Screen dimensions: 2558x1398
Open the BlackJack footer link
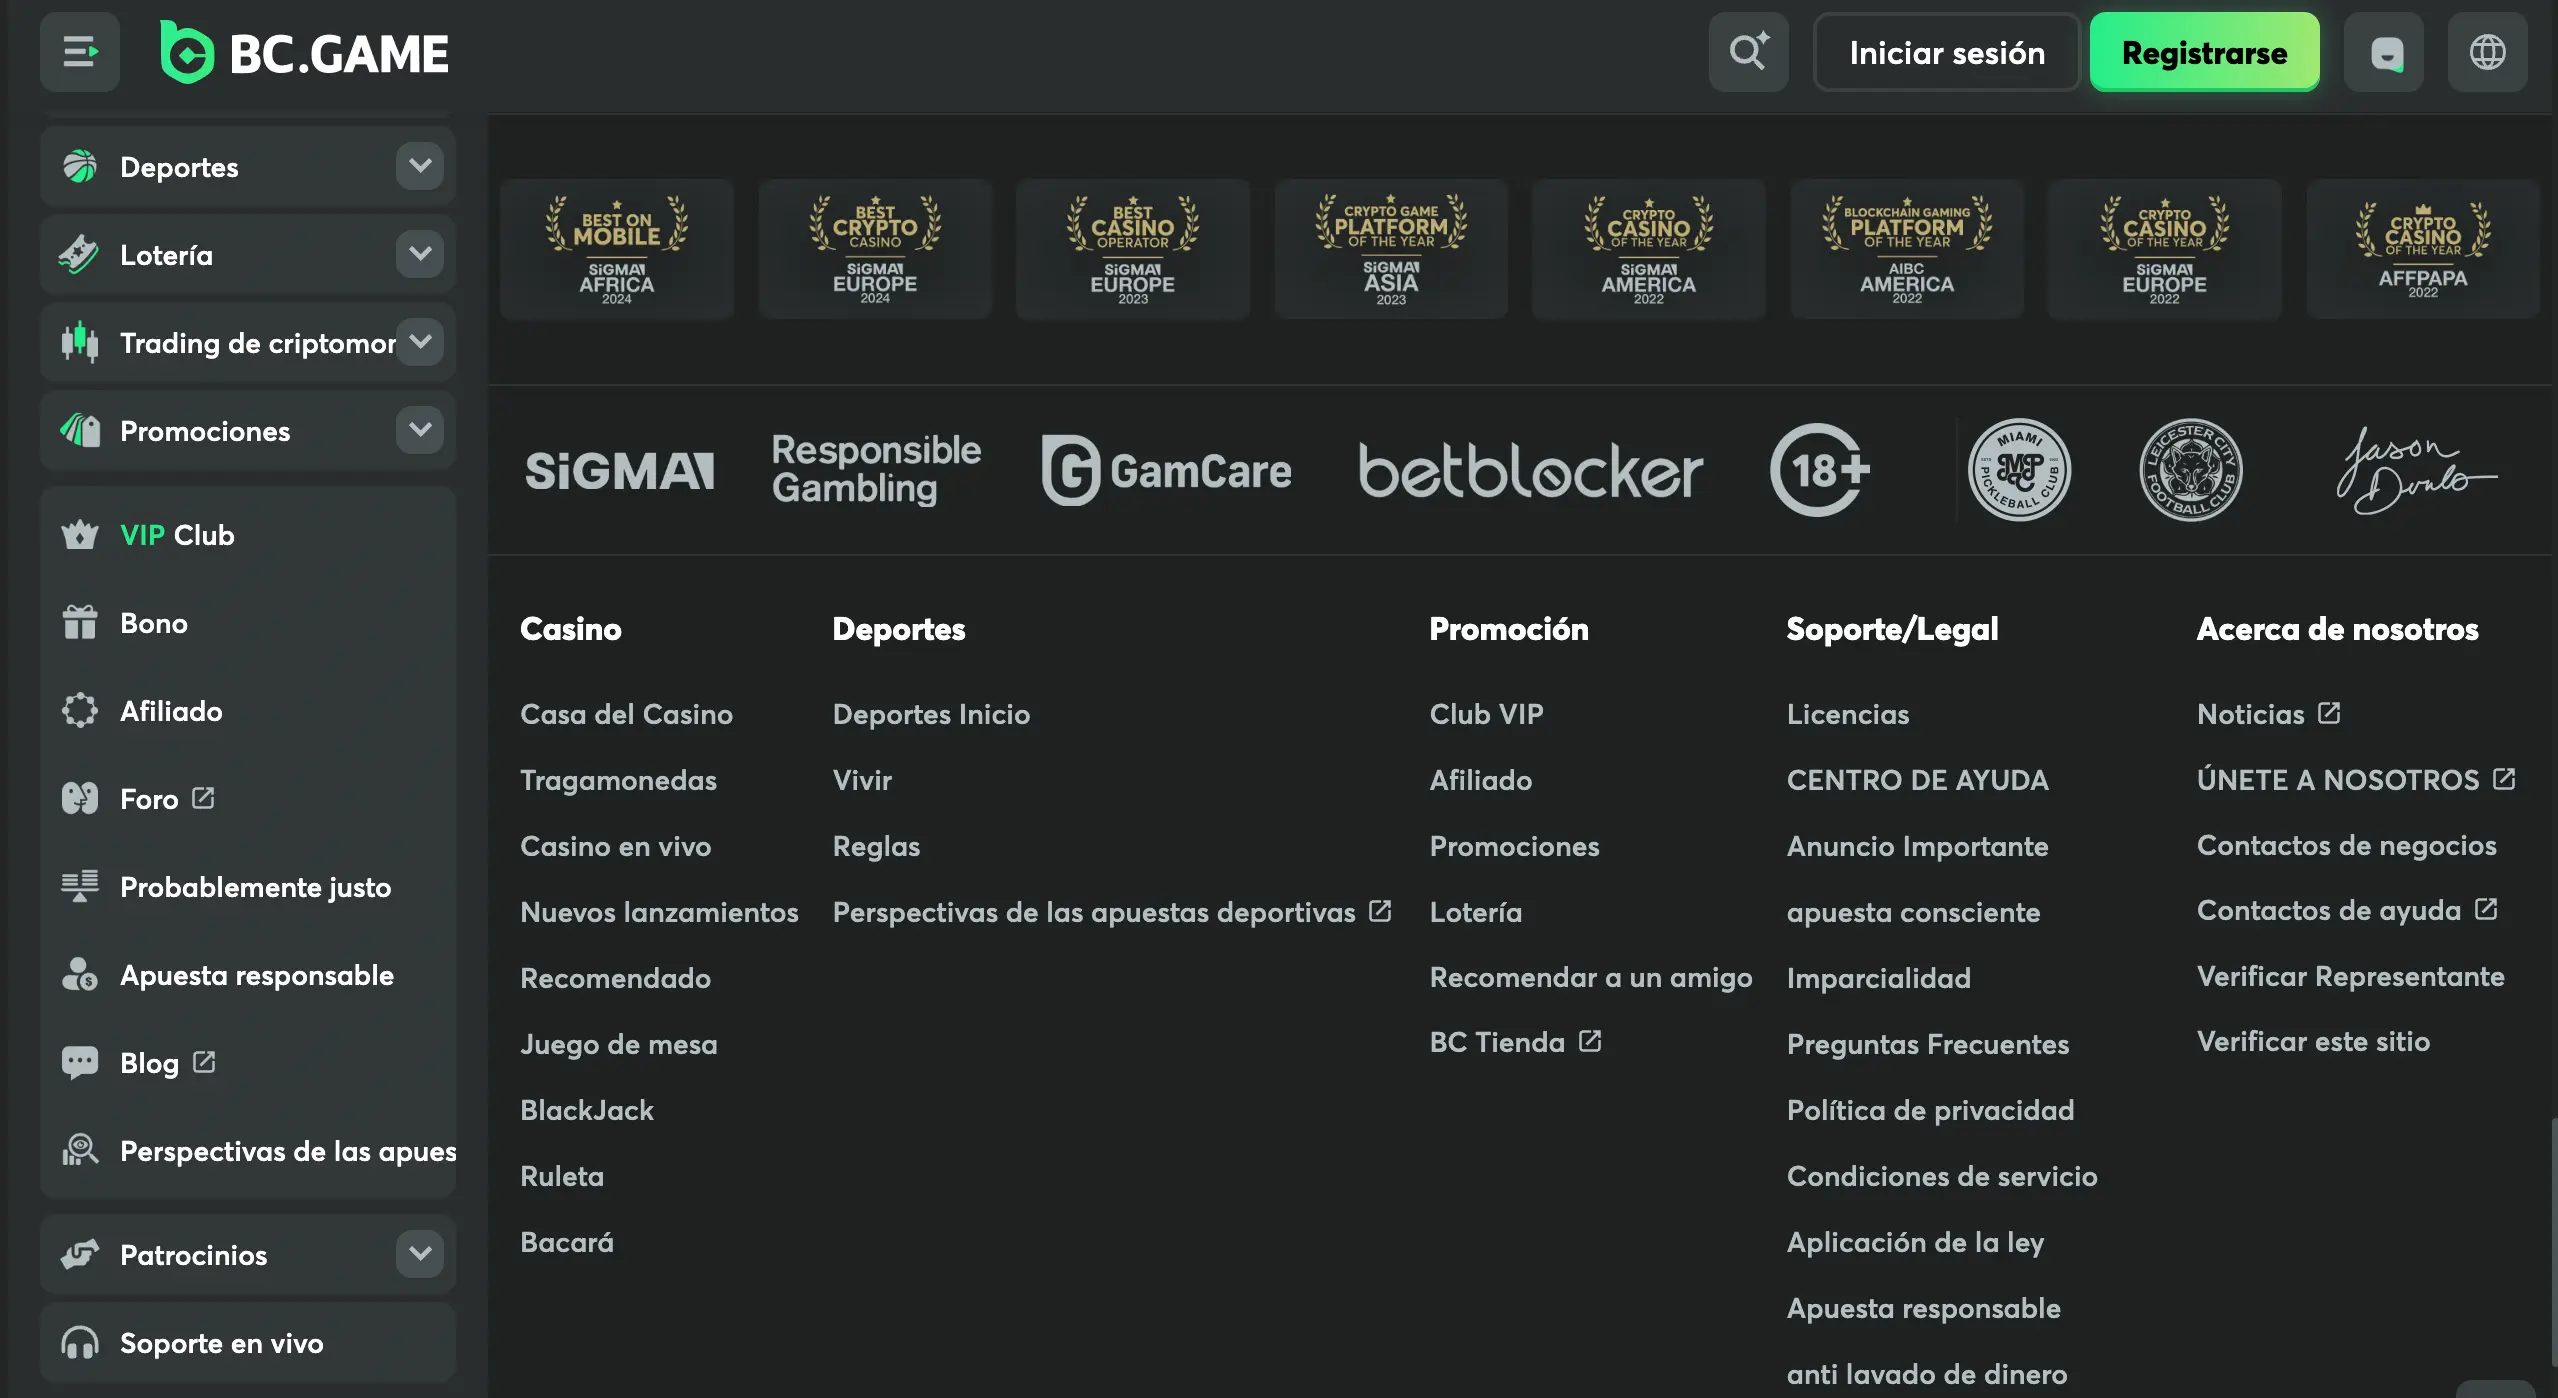click(587, 1110)
